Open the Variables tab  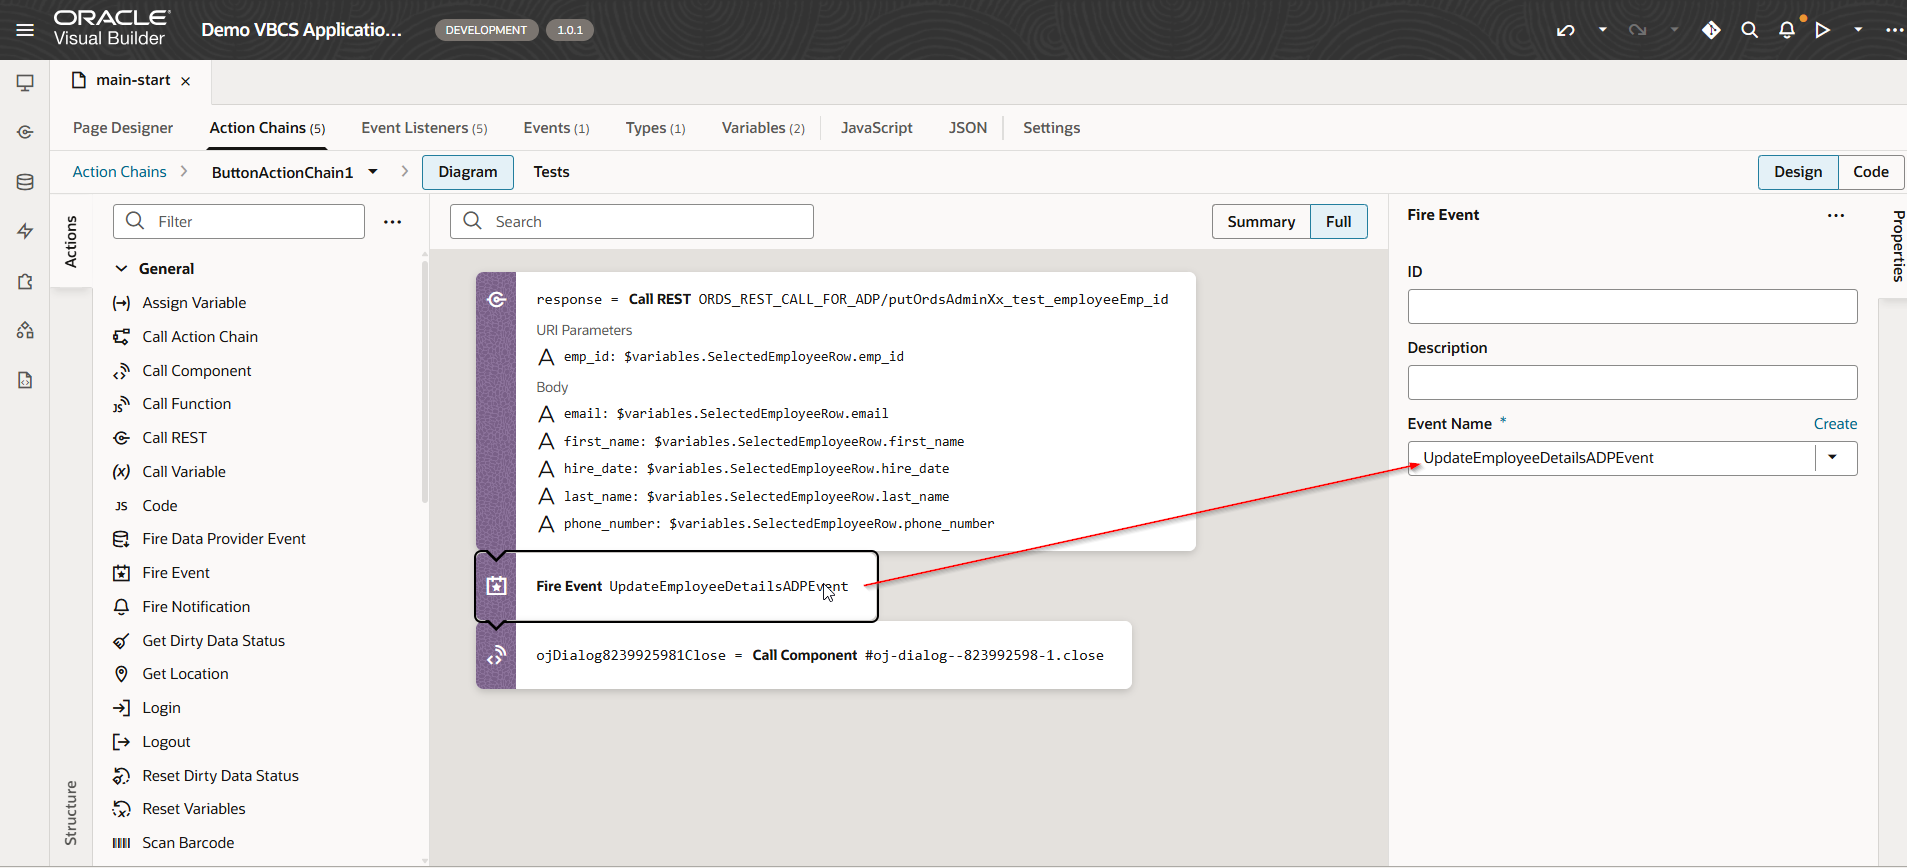click(762, 128)
